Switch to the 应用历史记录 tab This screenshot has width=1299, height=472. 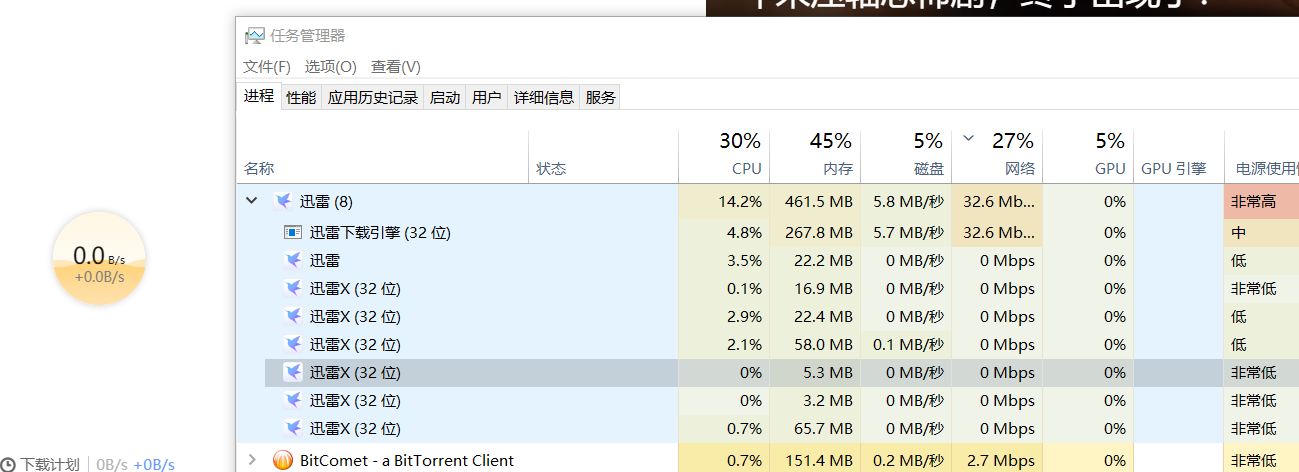click(x=373, y=97)
